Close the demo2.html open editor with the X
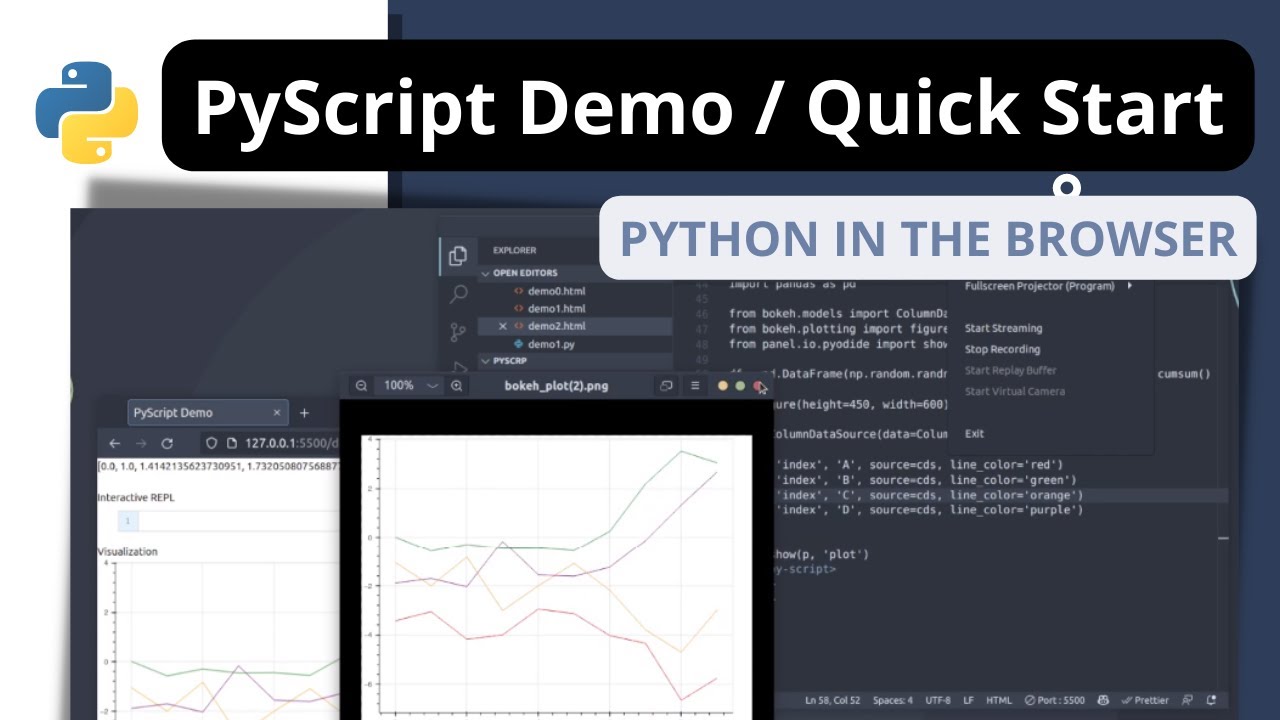The width and height of the screenshot is (1280, 720). 502,326
